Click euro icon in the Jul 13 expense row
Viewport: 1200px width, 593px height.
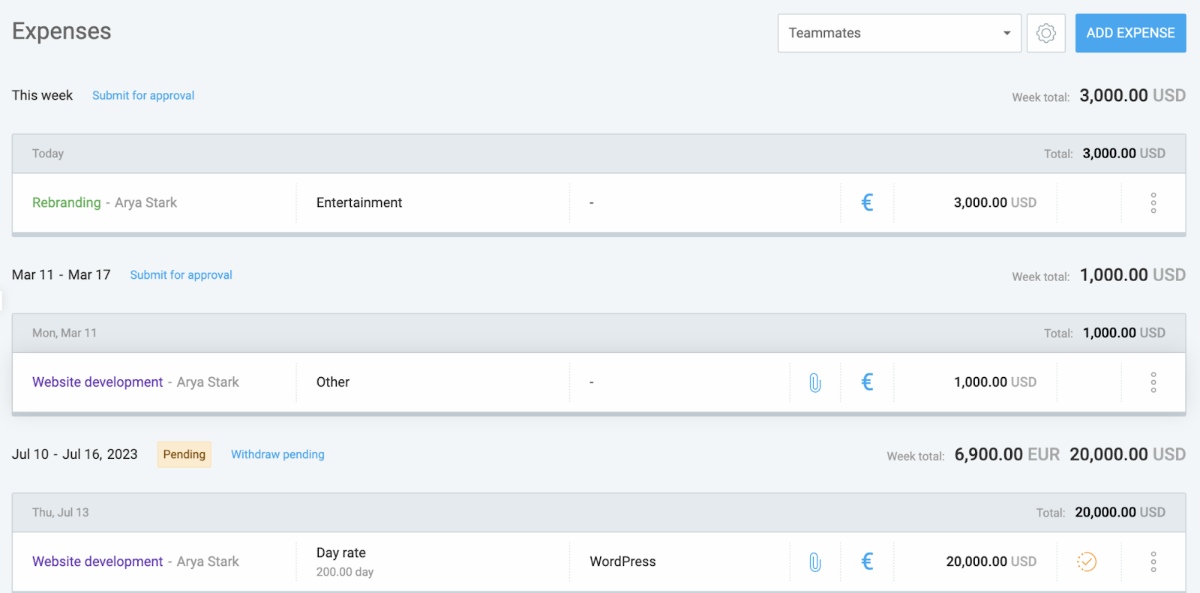coord(867,562)
